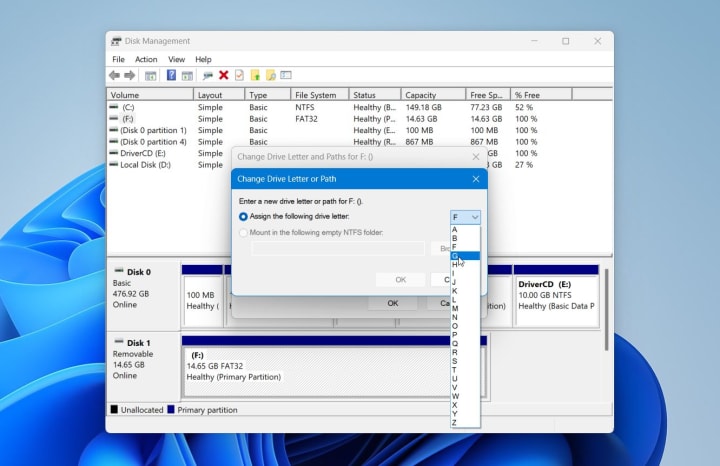This screenshot has width=720, height=466.
Task: Click the Disk Management title bar app icon
Action: [116, 41]
